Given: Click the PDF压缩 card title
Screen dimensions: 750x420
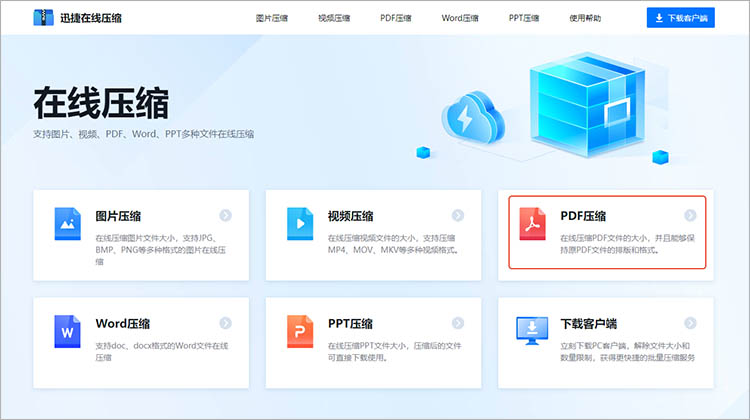Looking at the screenshot, I should coord(583,216).
